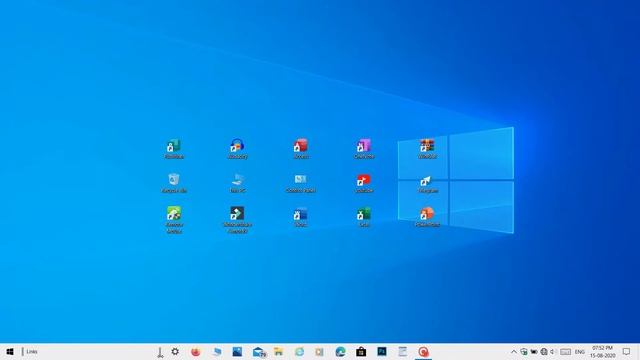Open the notepad-style icon on the taskbar

click(402, 351)
